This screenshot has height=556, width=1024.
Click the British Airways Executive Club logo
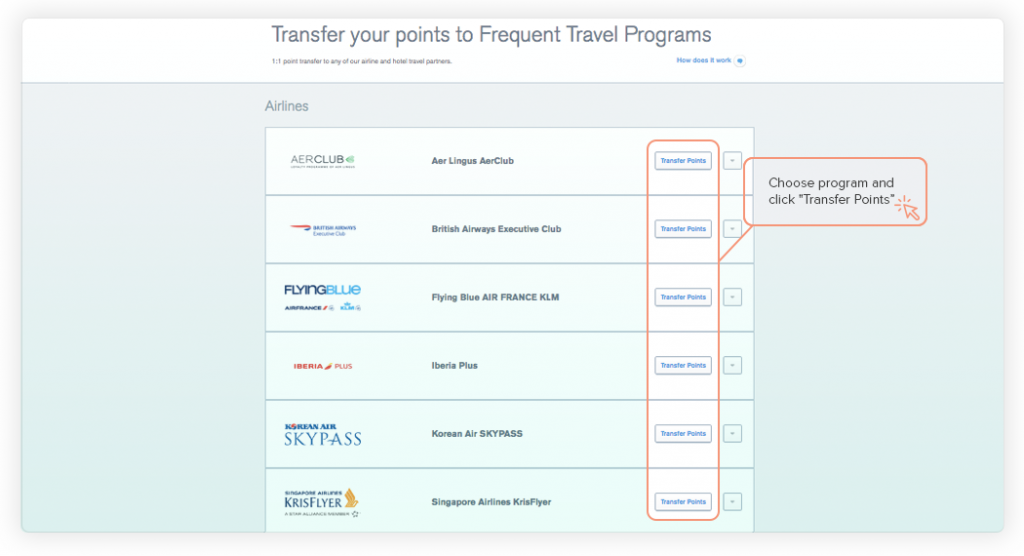point(323,230)
